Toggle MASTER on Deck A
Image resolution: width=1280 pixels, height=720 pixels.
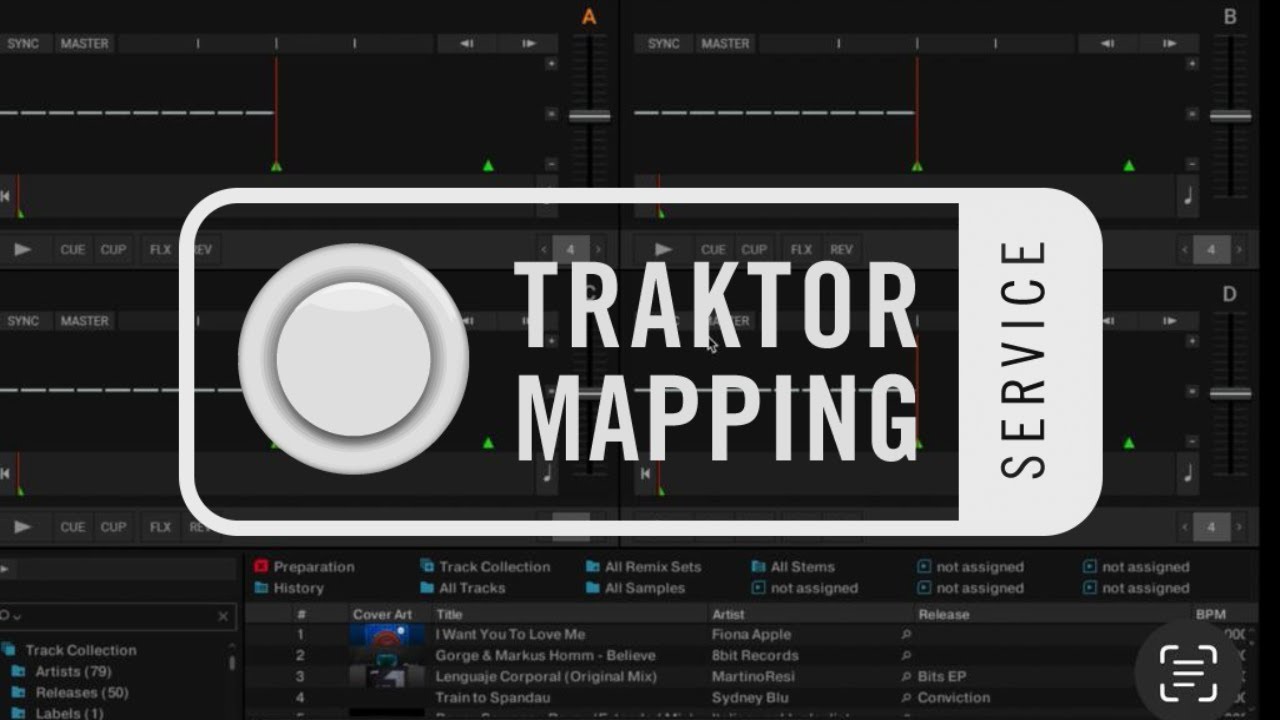click(x=84, y=44)
